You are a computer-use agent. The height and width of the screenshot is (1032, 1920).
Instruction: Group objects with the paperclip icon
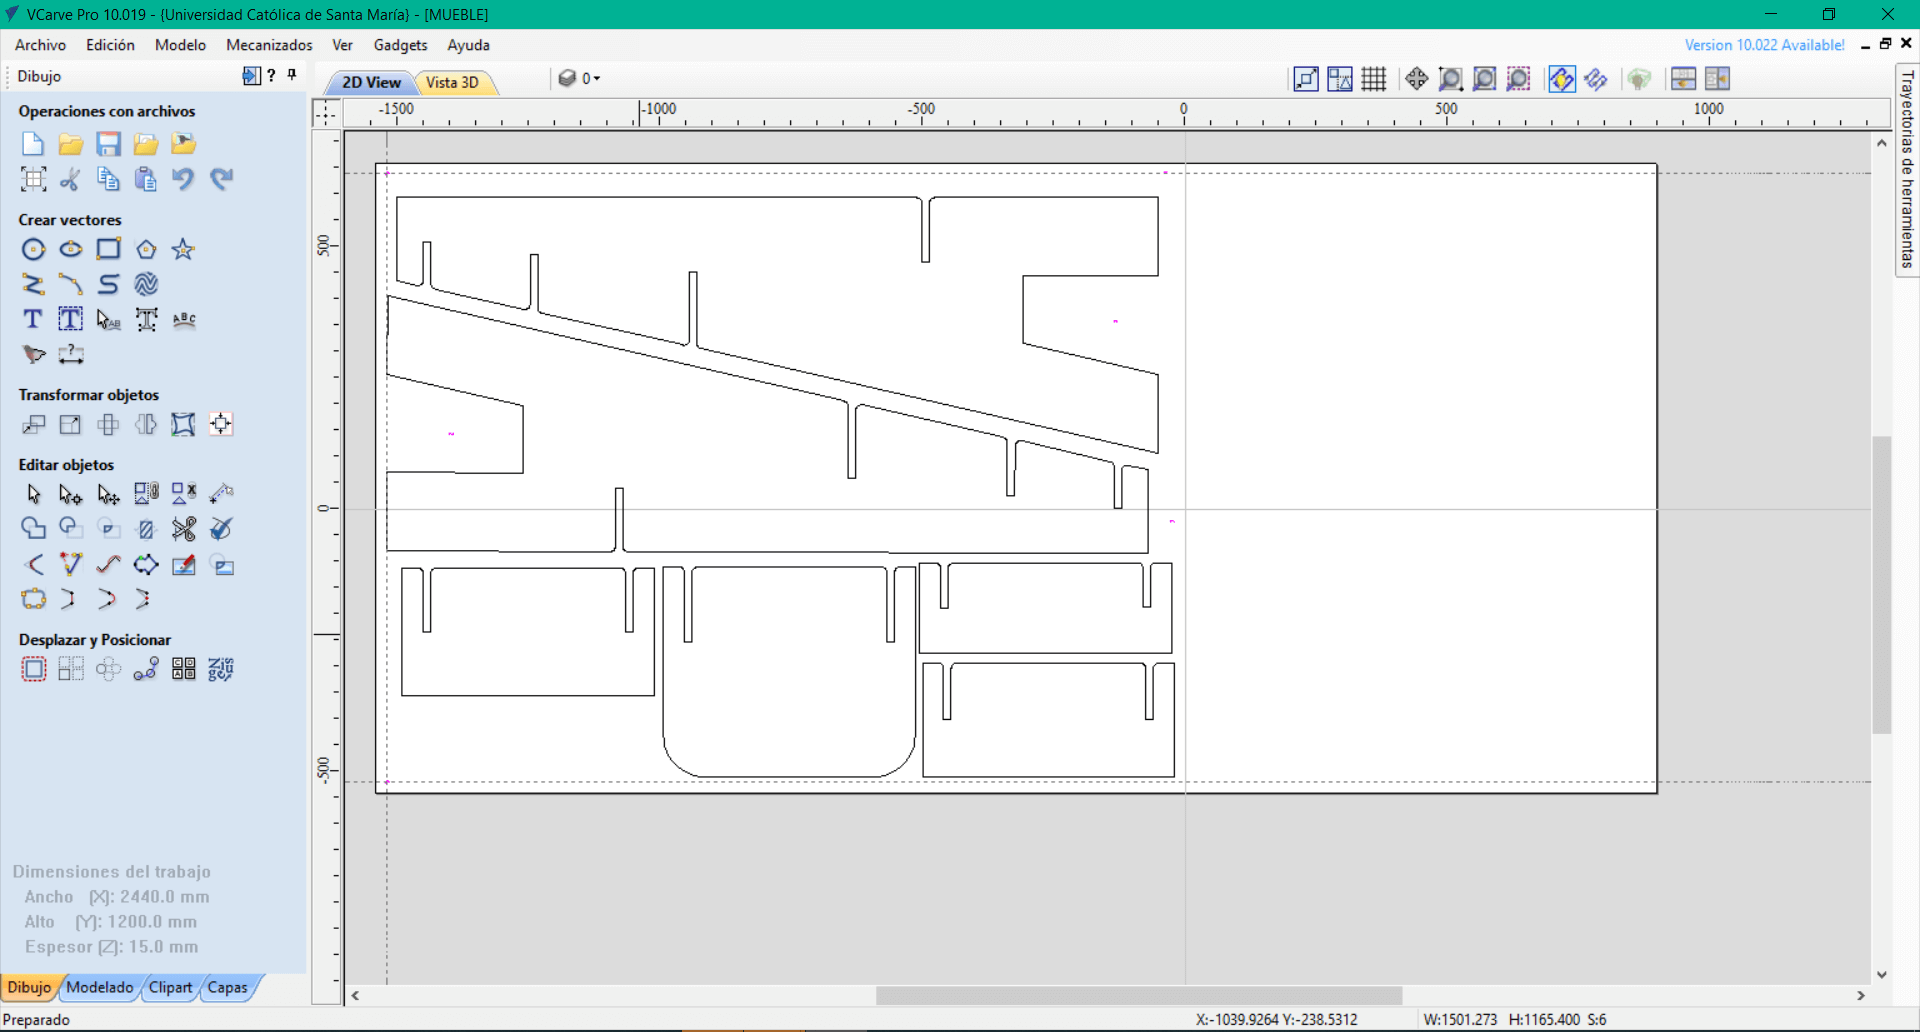tap(146, 494)
